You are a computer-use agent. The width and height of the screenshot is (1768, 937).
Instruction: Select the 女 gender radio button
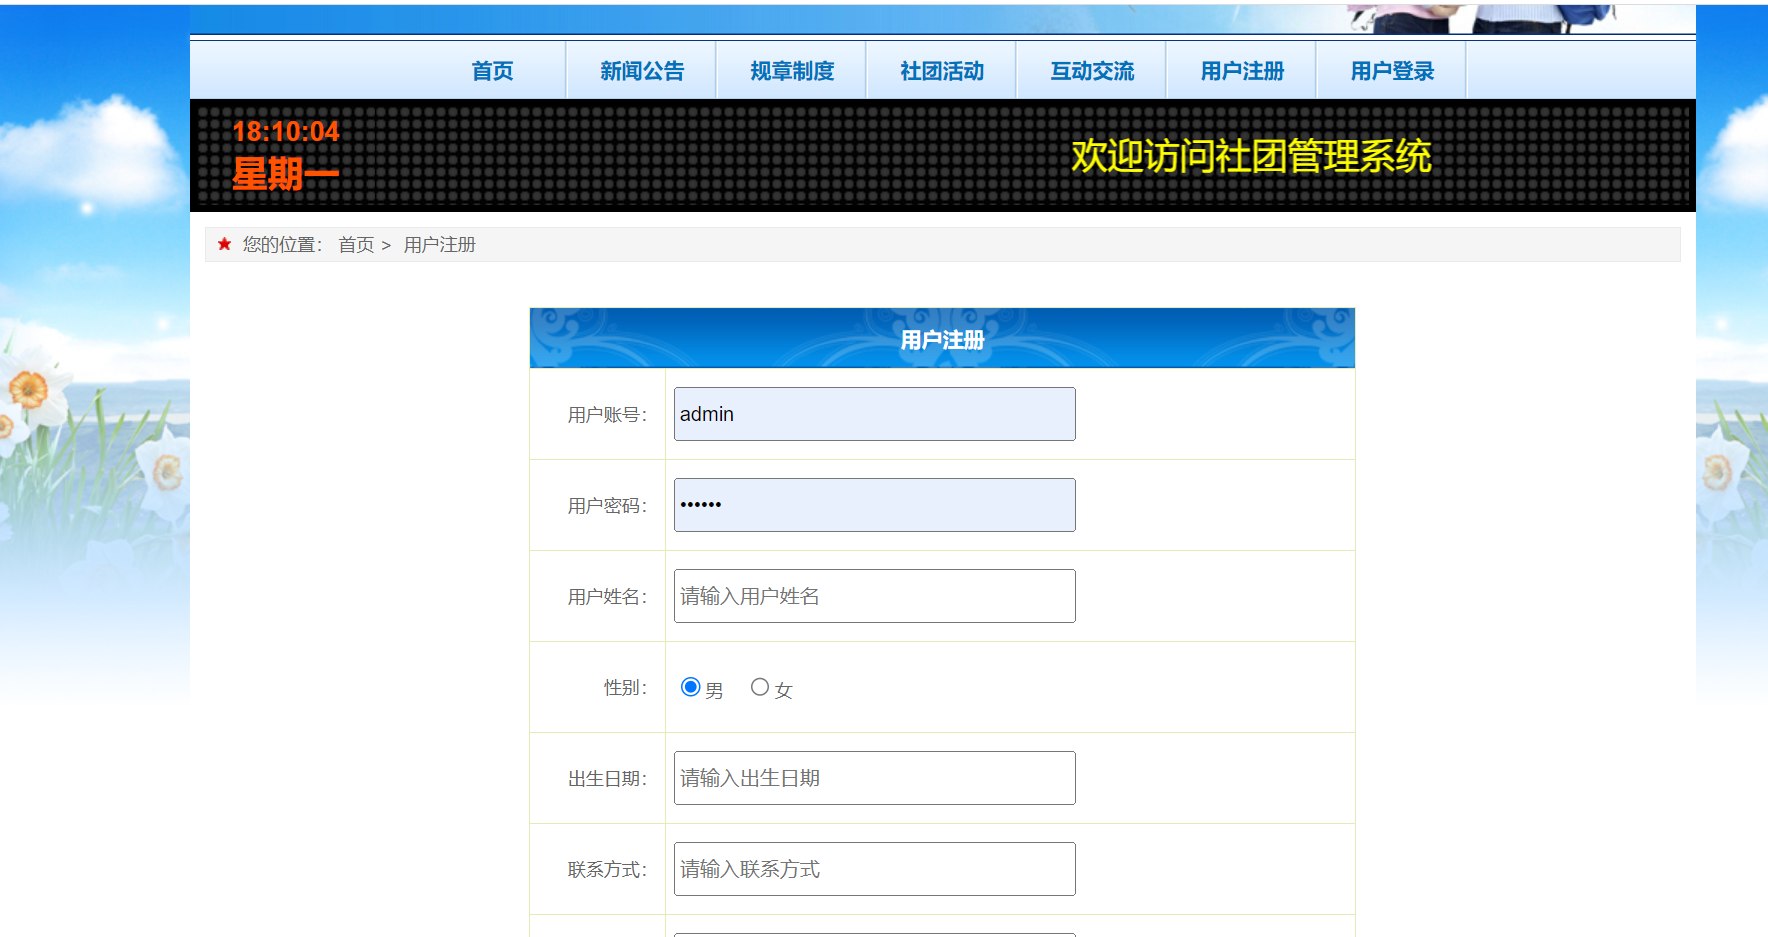[x=760, y=687]
